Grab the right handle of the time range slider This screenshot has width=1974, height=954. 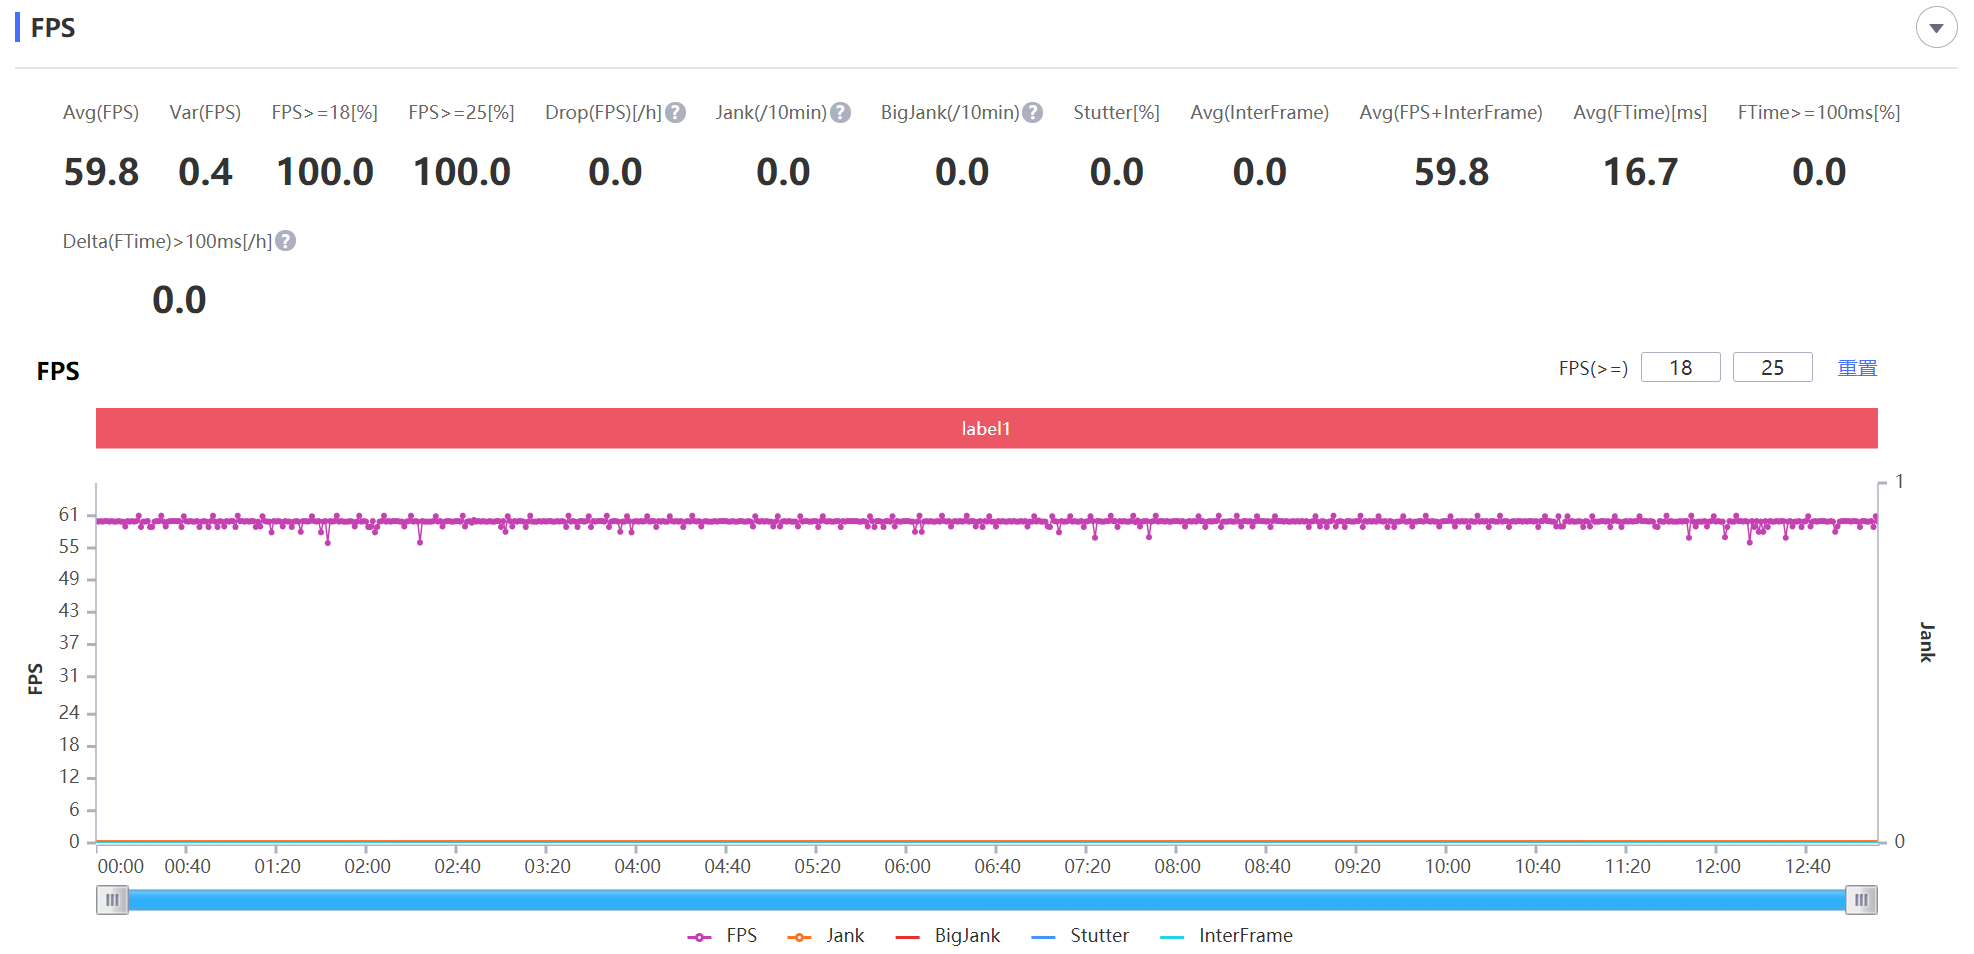(x=1861, y=900)
